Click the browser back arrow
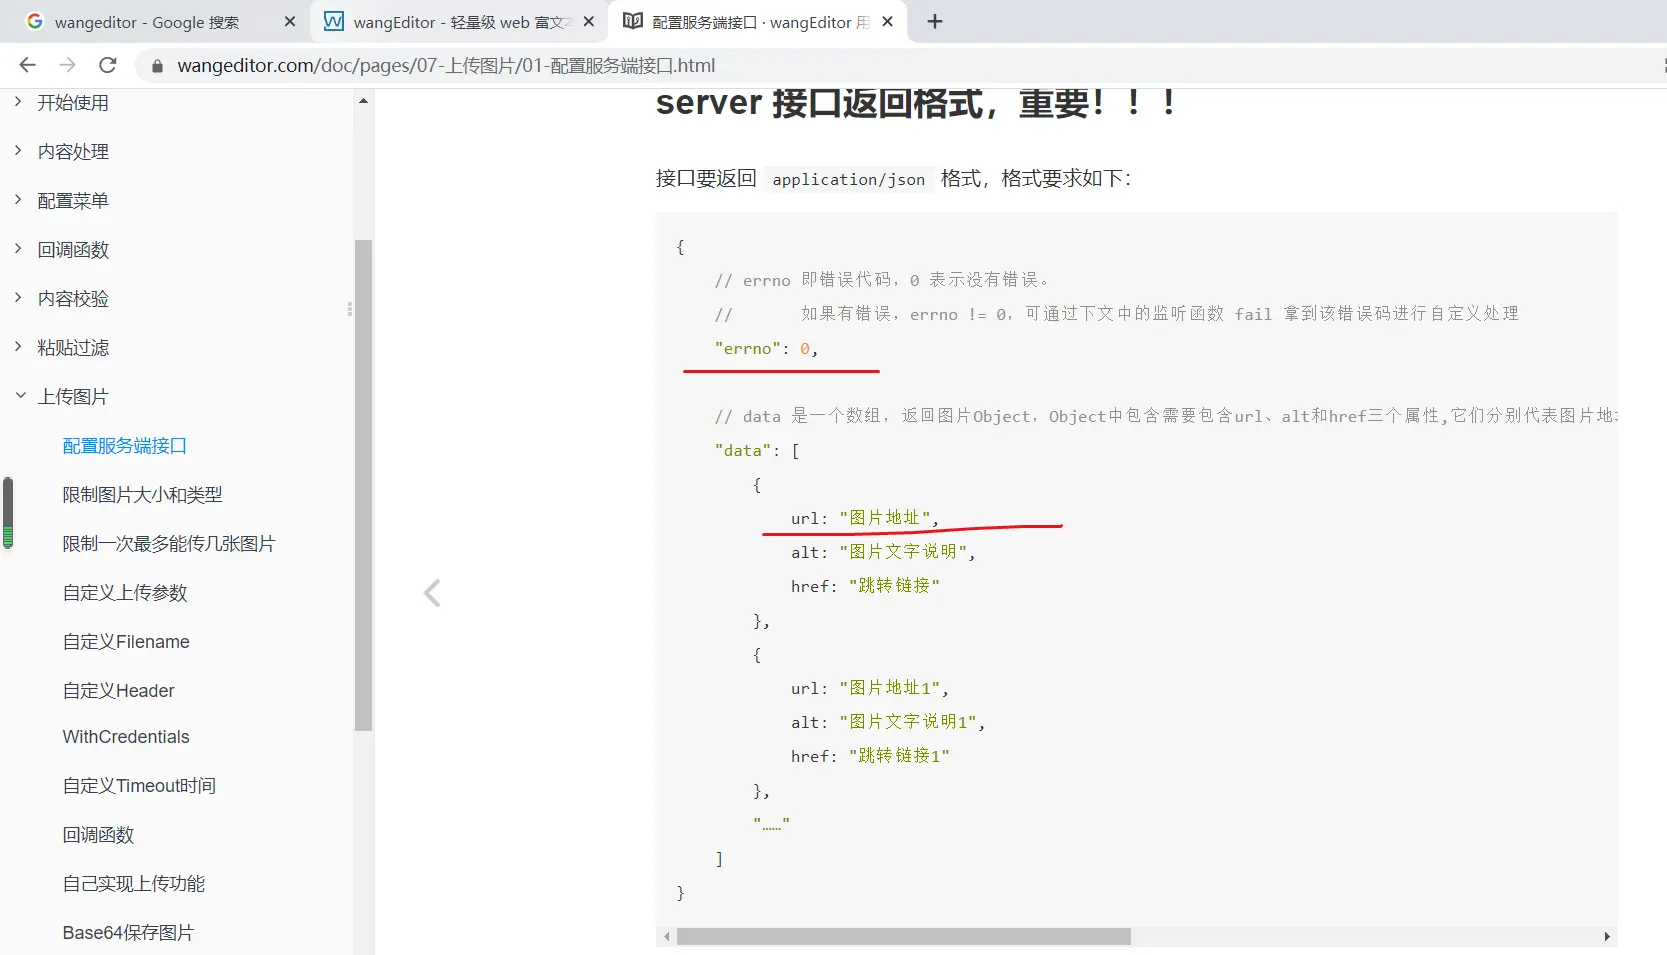Screen dimensions: 1667x955 pos(27,65)
